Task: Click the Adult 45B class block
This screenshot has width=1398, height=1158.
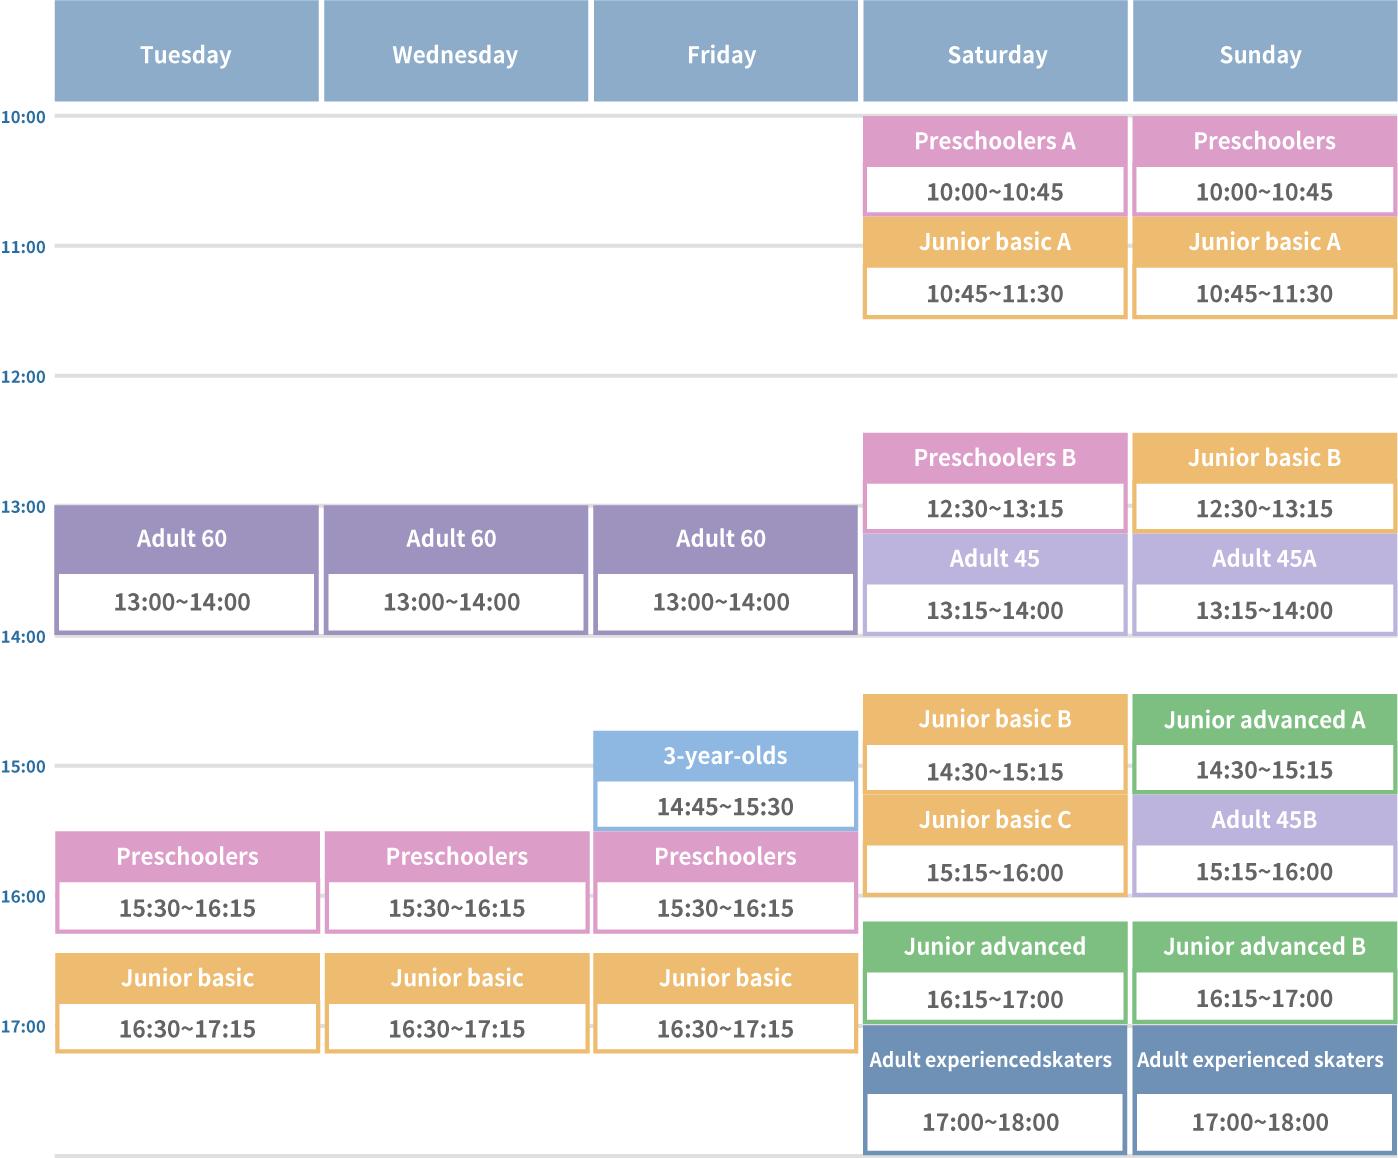Action: point(1264,845)
